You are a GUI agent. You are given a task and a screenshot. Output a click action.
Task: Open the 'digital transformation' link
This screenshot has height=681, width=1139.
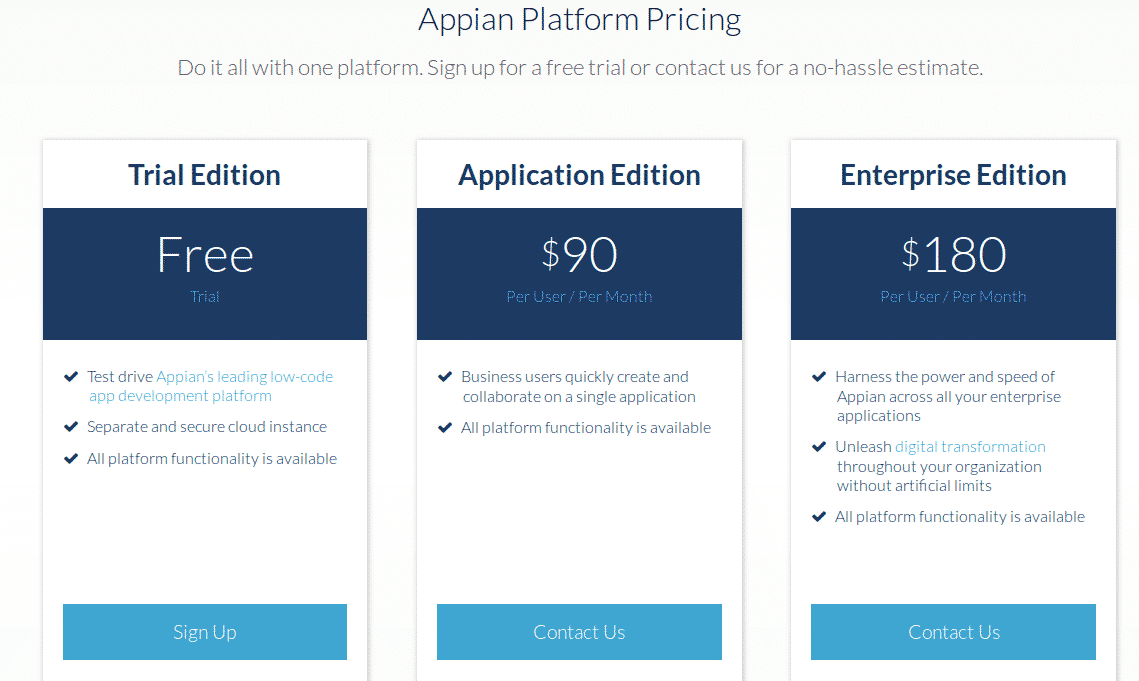(970, 446)
